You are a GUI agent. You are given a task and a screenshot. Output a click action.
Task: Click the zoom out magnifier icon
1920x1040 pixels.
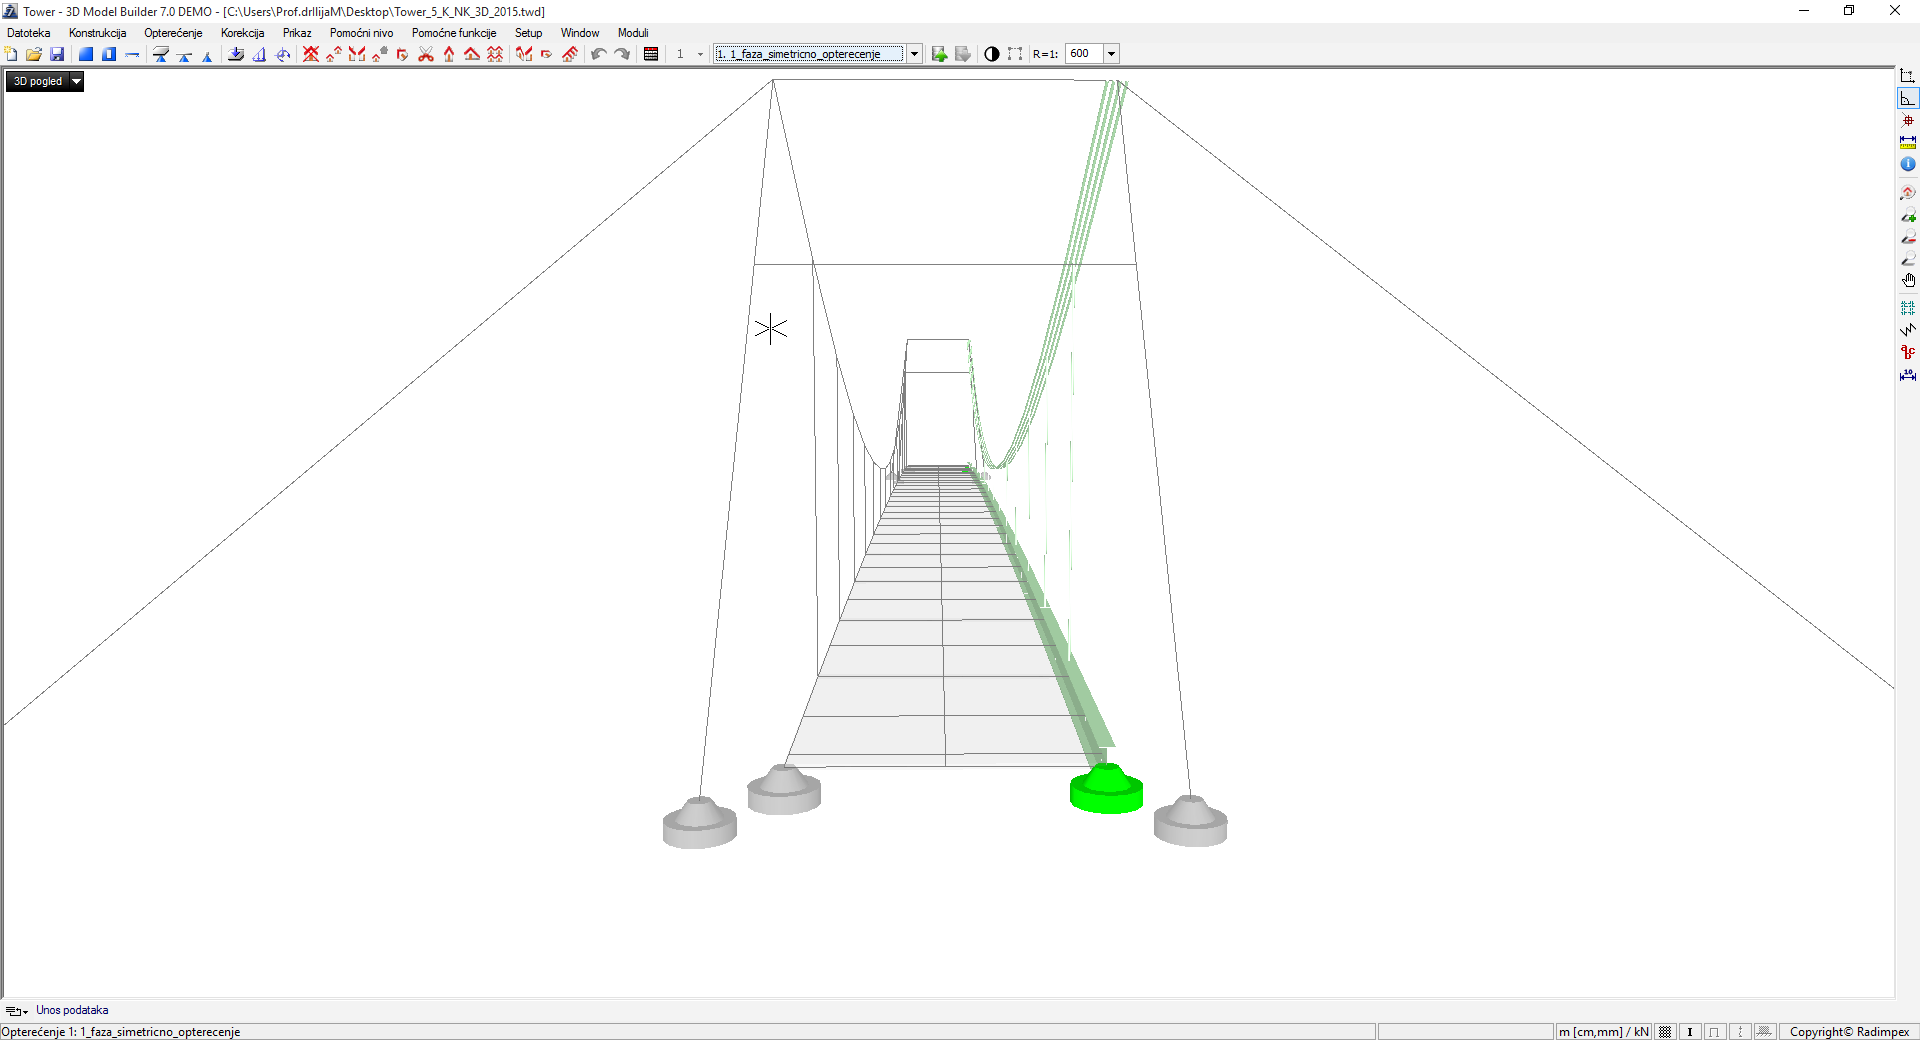[x=1908, y=237]
